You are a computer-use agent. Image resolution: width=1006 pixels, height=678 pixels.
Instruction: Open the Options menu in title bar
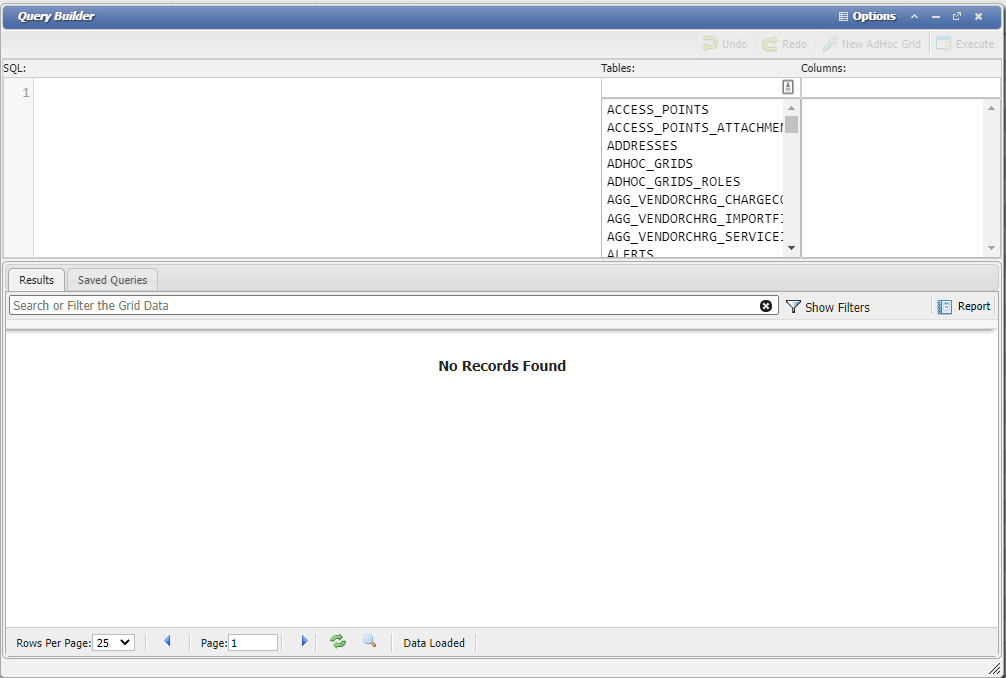click(x=867, y=16)
